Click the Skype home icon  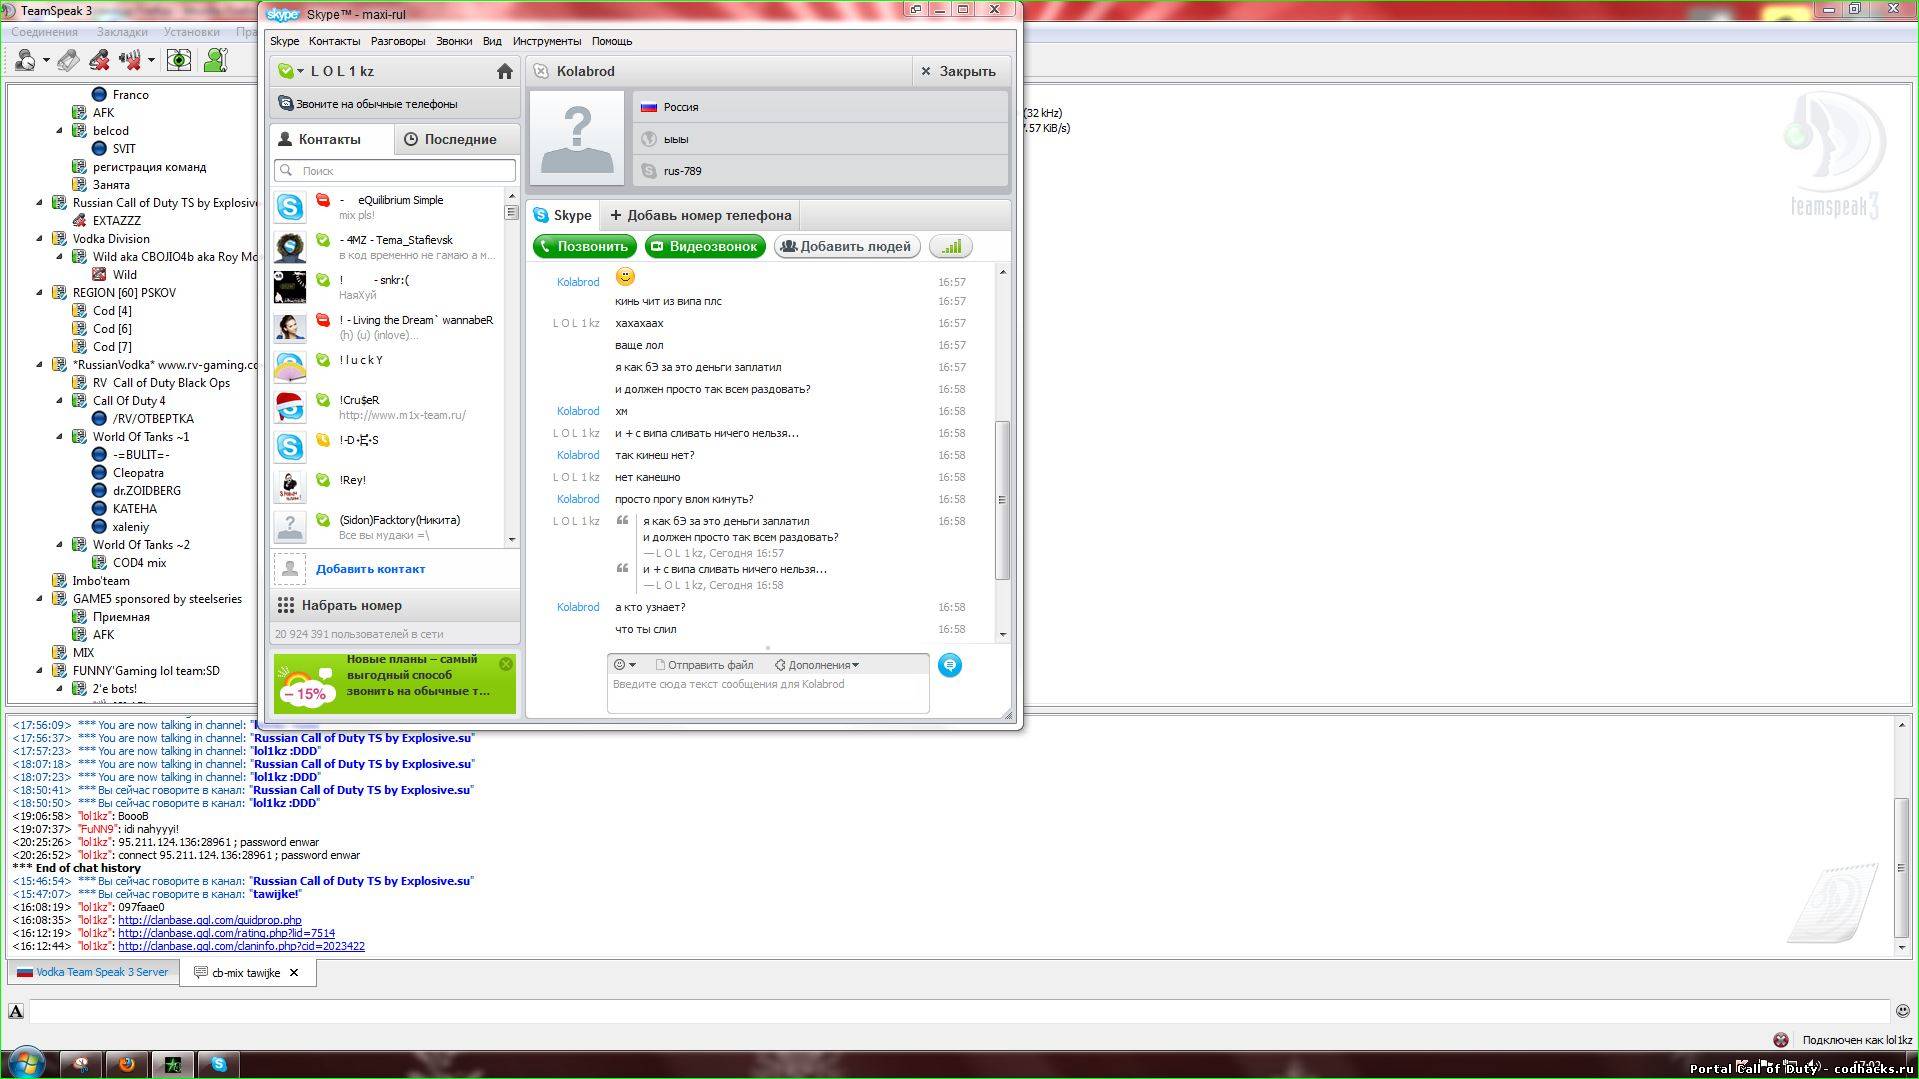click(x=505, y=72)
